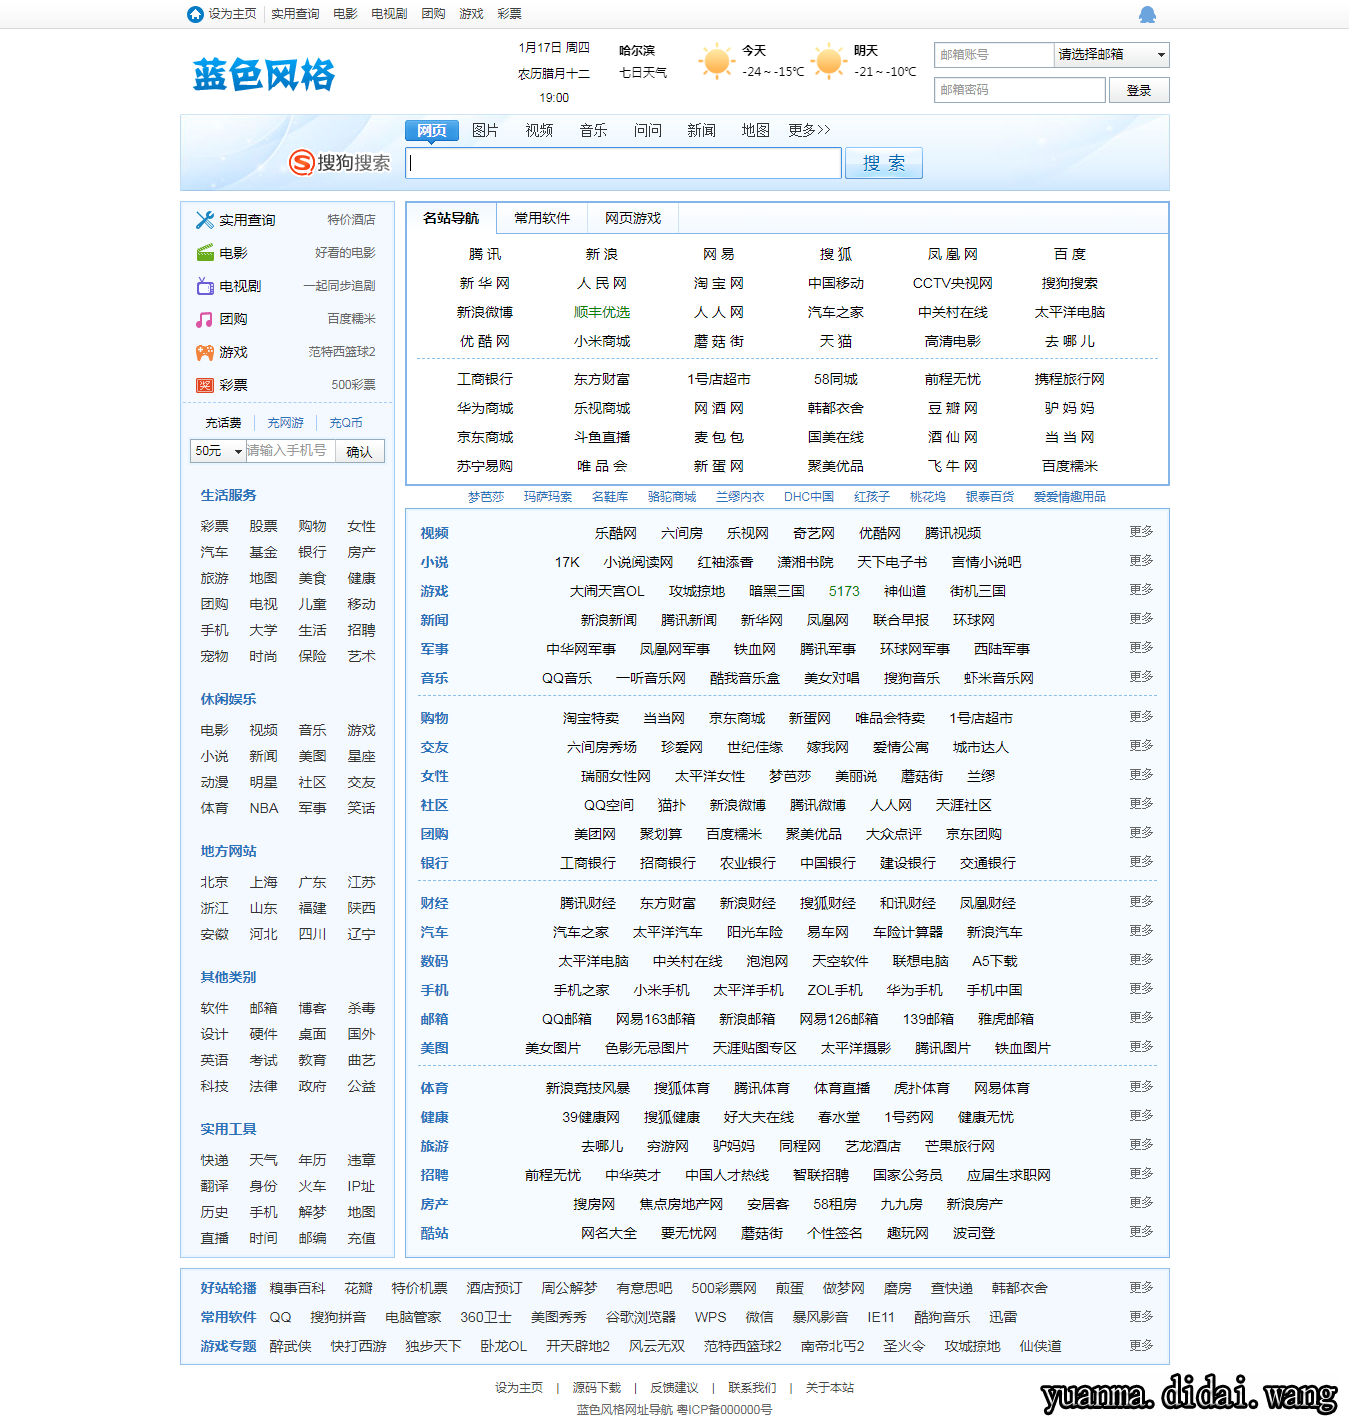Open the 常用软件 tab
The height and width of the screenshot is (1426, 1349).
(x=542, y=218)
